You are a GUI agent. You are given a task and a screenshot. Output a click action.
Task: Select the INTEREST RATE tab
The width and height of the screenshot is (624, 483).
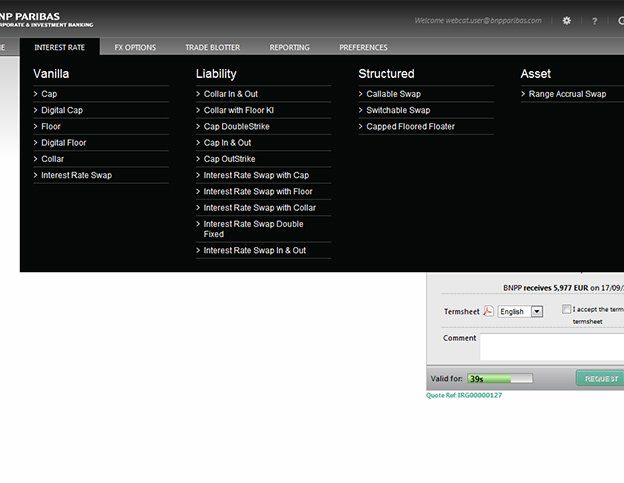tap(60, 47)
